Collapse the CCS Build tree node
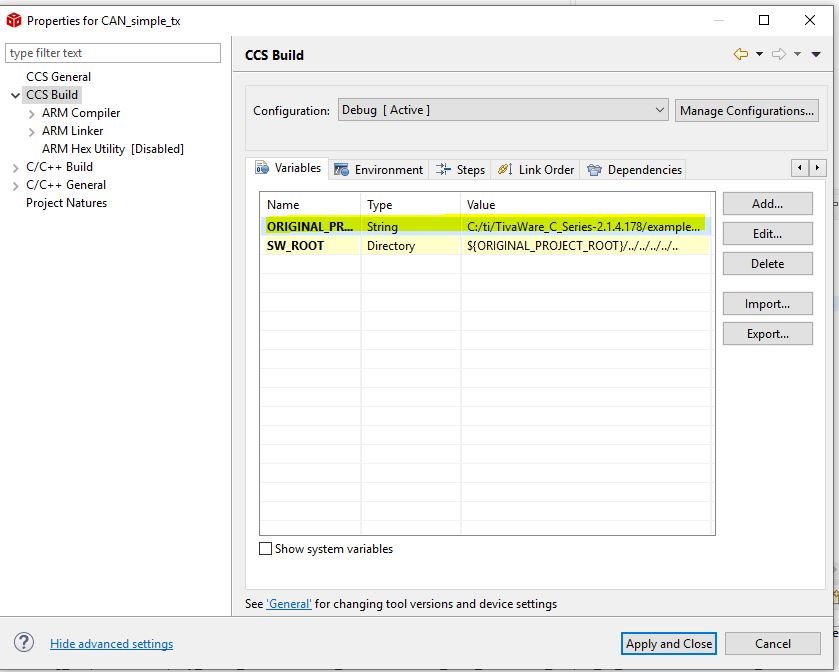 click(16, 95)
